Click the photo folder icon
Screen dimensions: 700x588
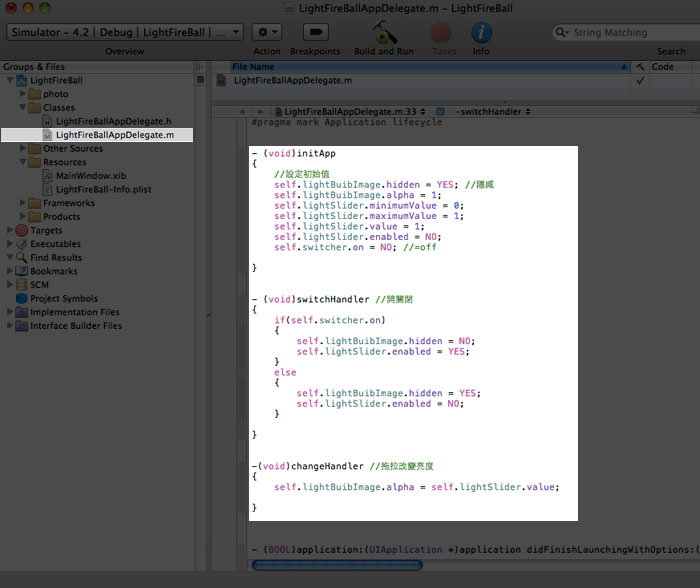pyautogui.click(x=34, y=94)
